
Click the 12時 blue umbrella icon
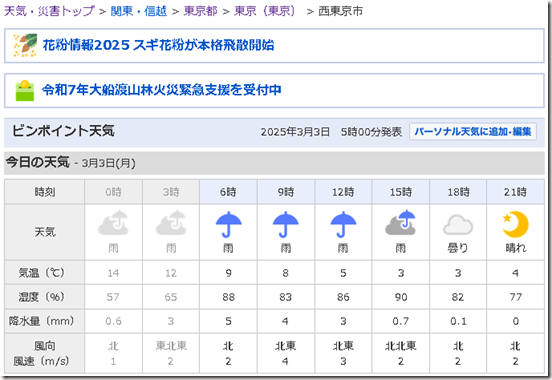[343, 224]
